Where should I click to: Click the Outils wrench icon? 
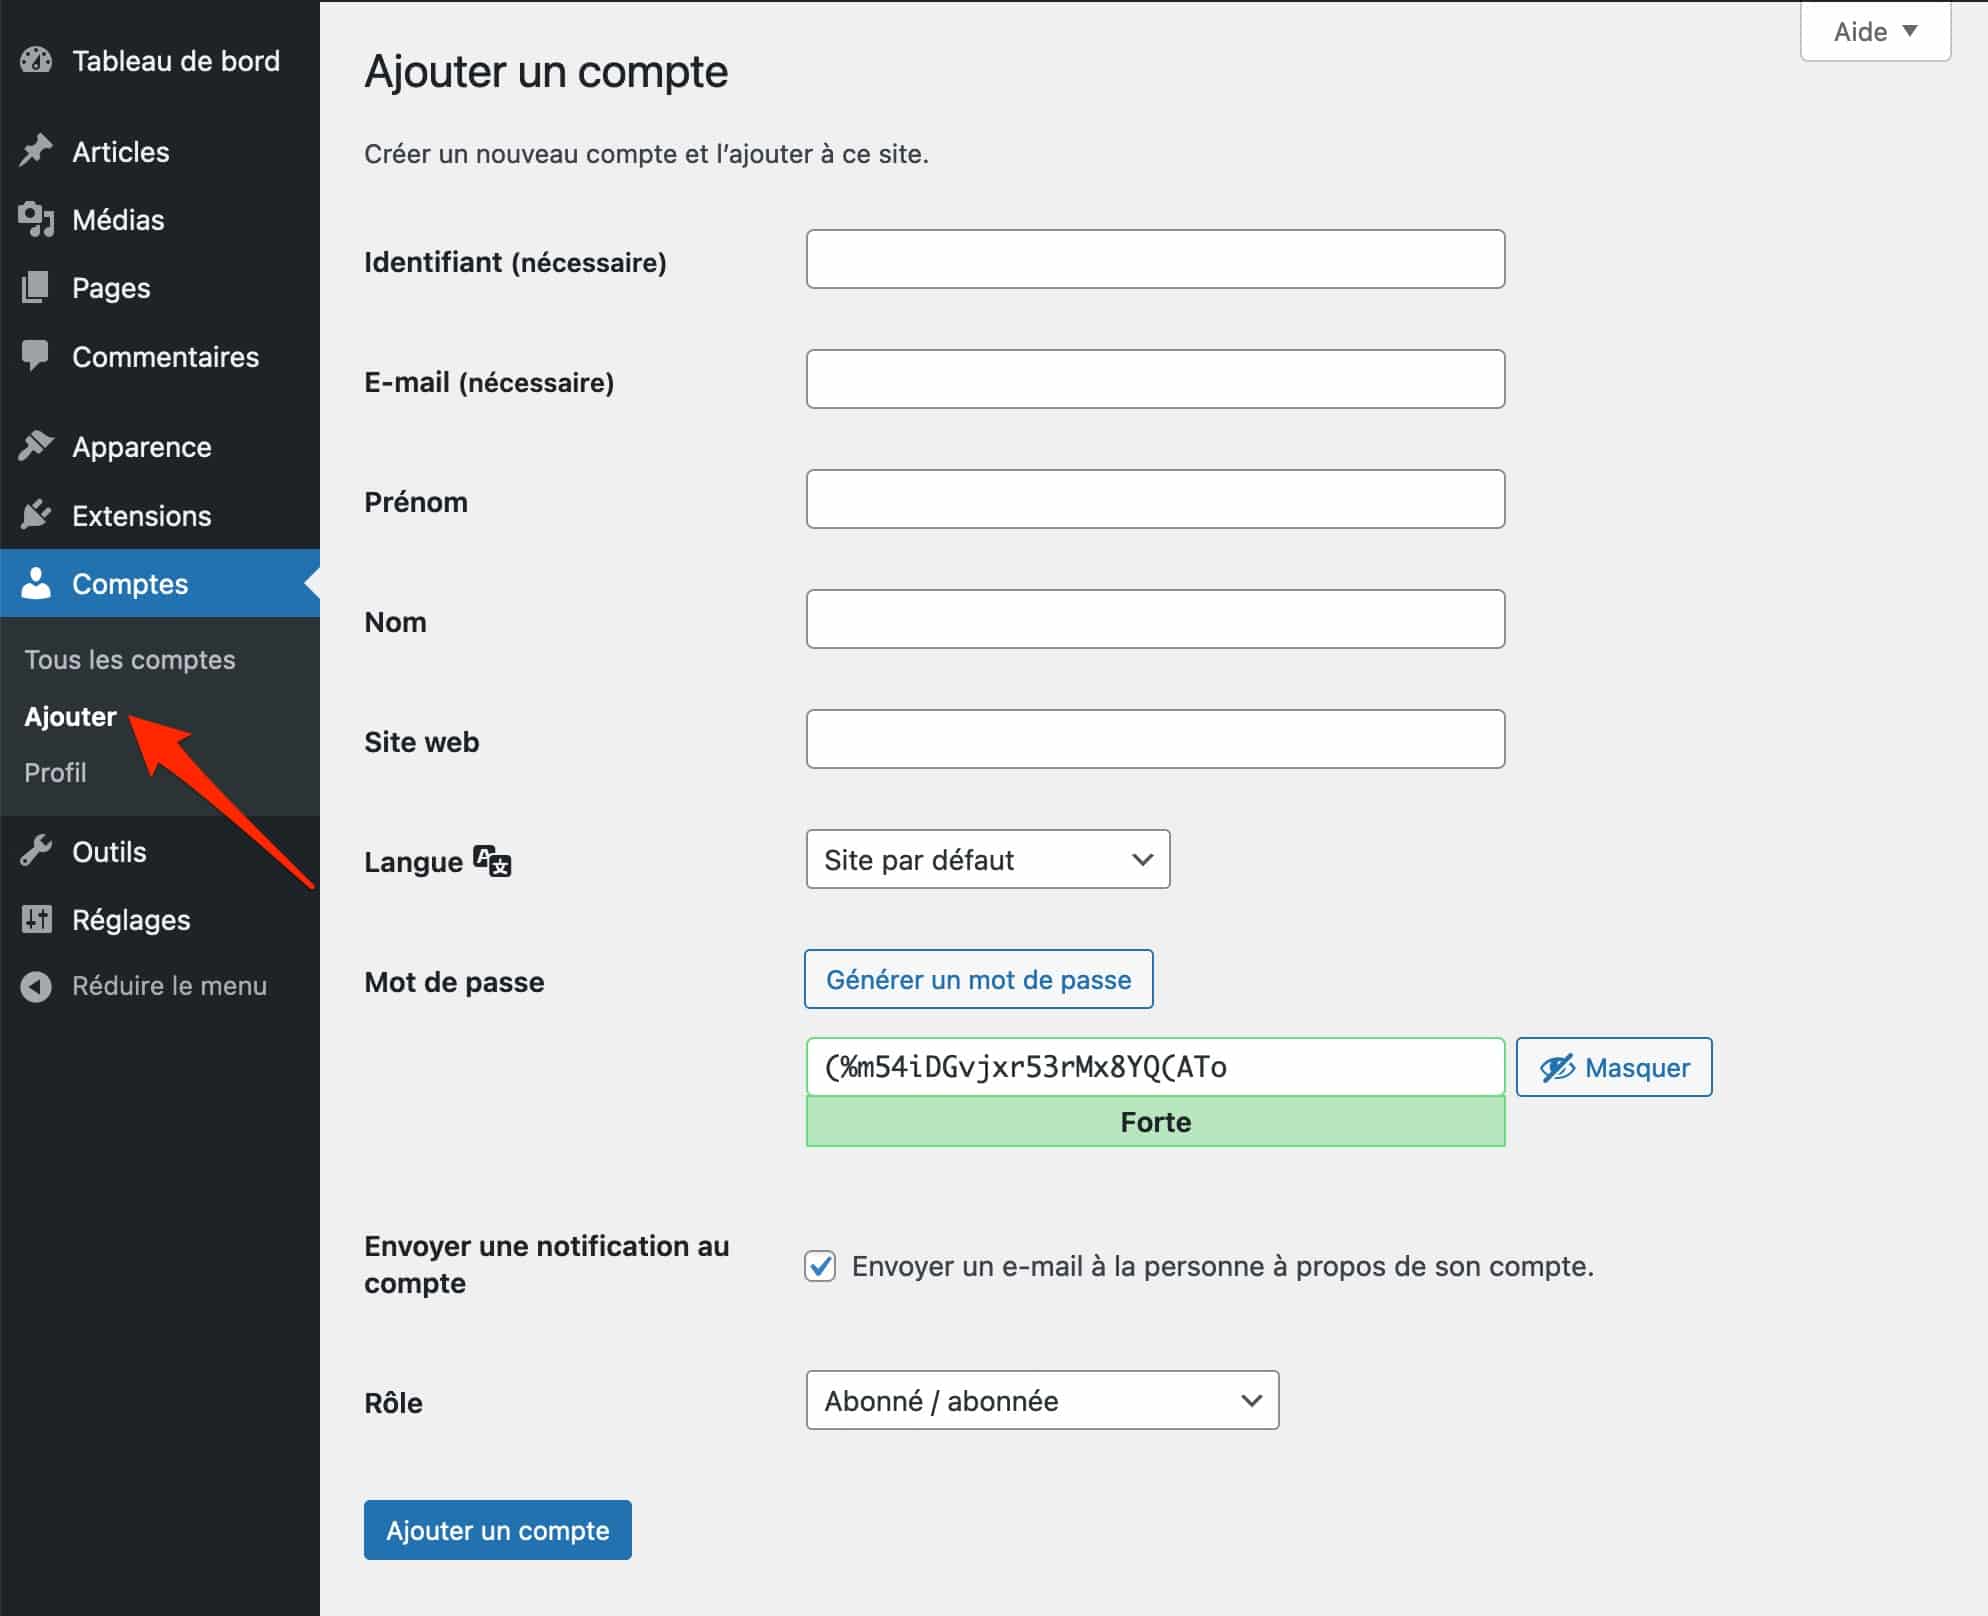[36, 851]
